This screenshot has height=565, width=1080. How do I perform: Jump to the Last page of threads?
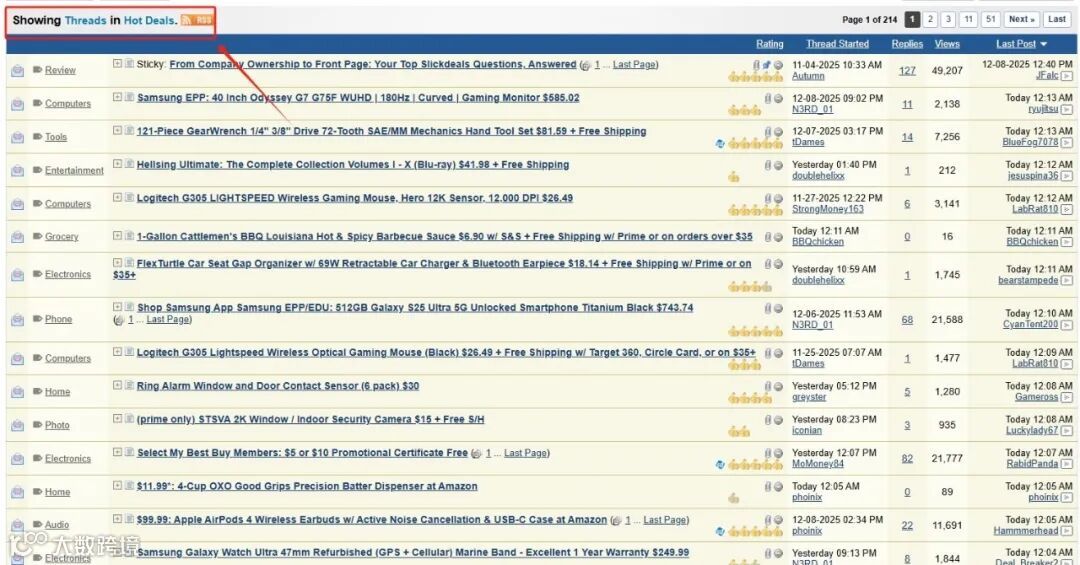click(x=1057, y=19)
